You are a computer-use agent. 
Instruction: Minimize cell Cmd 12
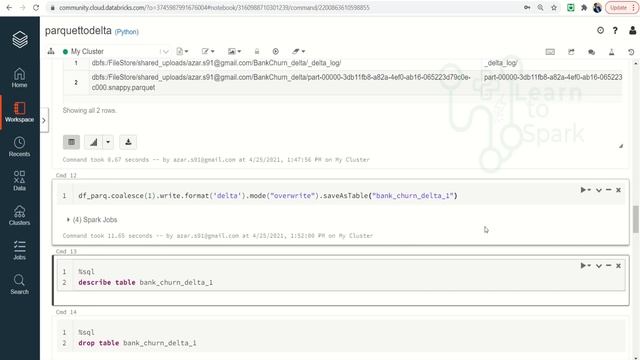point(609,190)
